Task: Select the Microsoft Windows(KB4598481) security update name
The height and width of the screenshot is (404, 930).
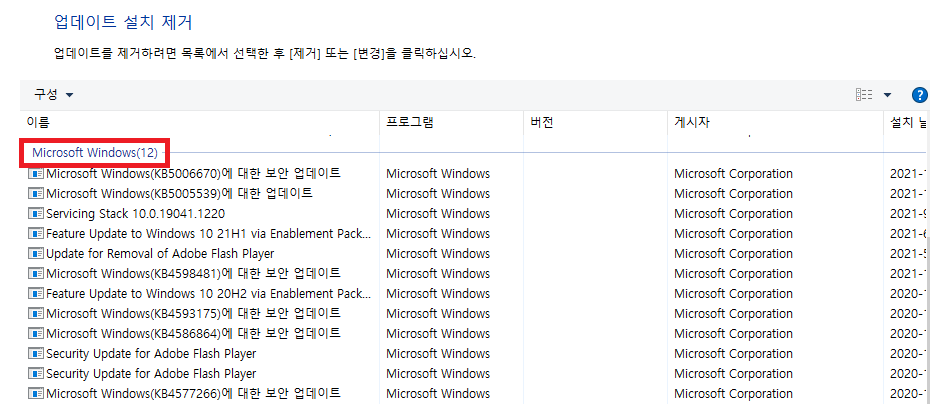Action: click(x=193, y=273)
